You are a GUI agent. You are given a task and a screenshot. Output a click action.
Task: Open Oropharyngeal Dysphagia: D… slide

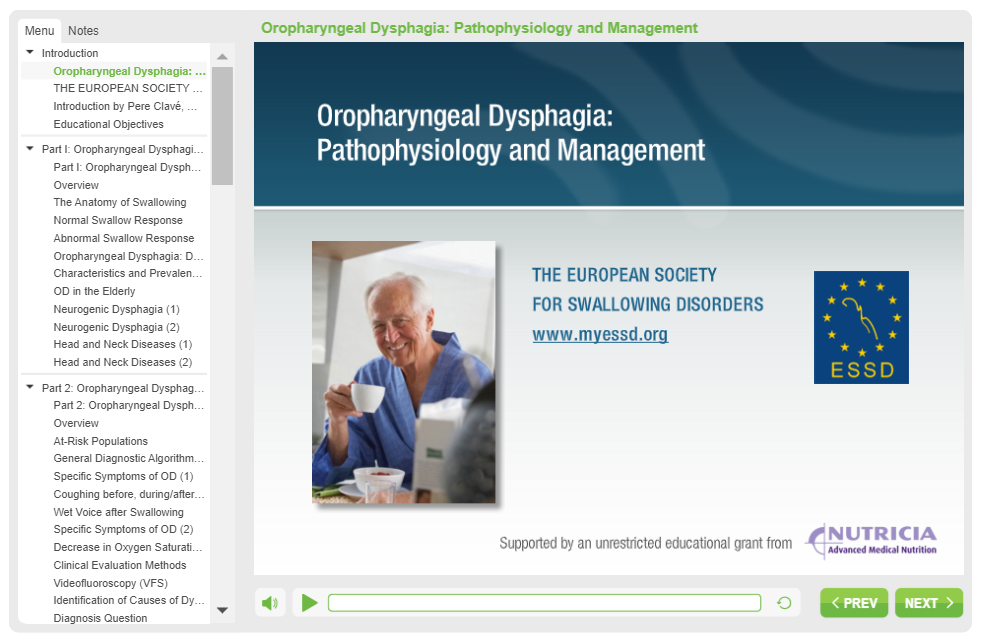pyautogui.click(x=128, y=256)
